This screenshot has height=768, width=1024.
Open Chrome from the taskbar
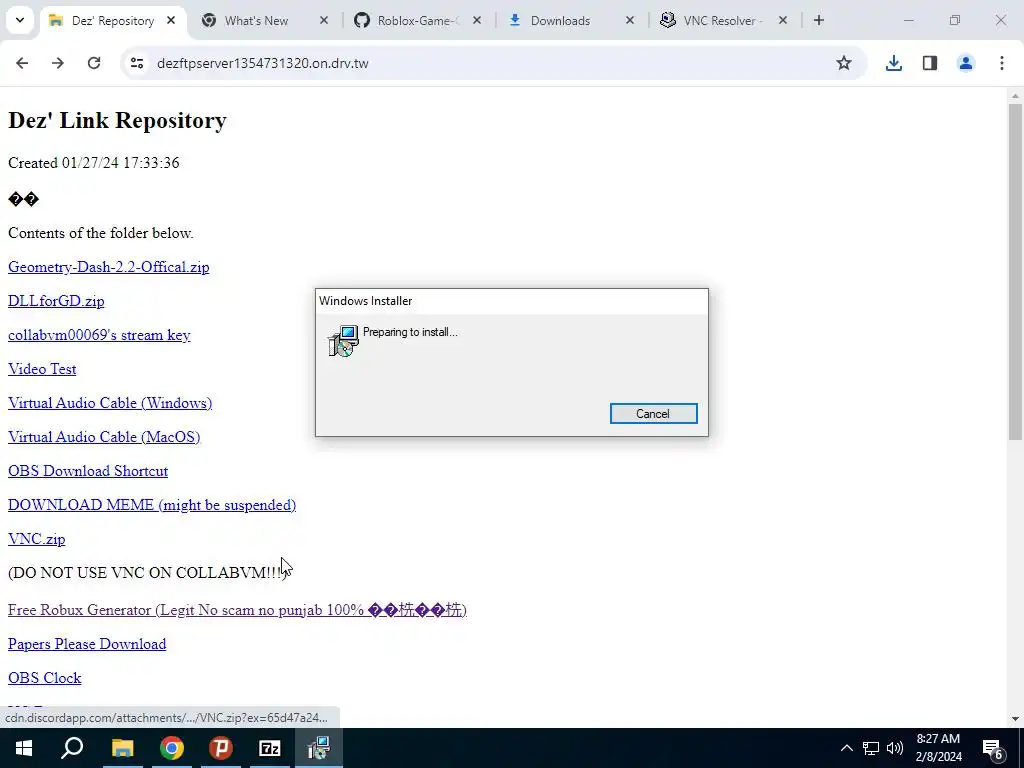tap(172, 748)
